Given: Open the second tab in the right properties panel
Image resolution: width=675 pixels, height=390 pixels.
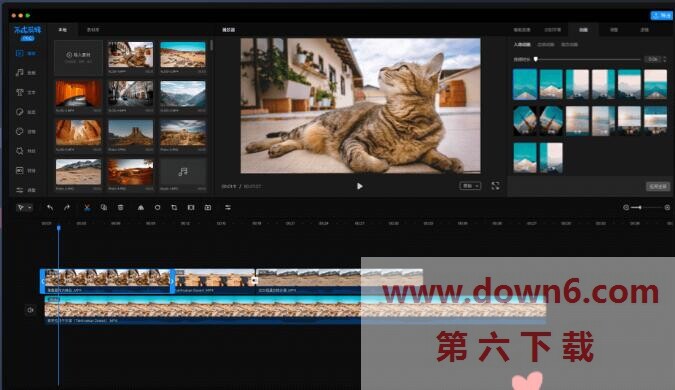Looking at the screenshot, I should pos(552,30).
